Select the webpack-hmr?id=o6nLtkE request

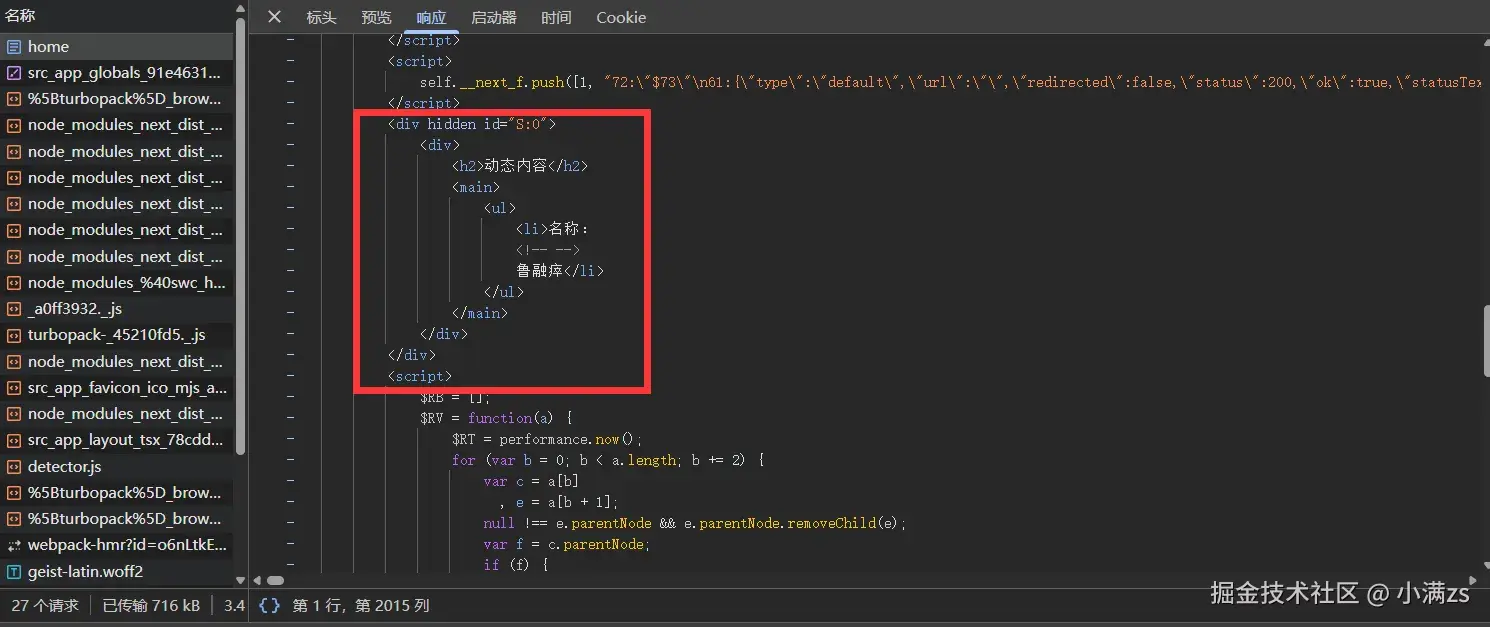point(117,545)
